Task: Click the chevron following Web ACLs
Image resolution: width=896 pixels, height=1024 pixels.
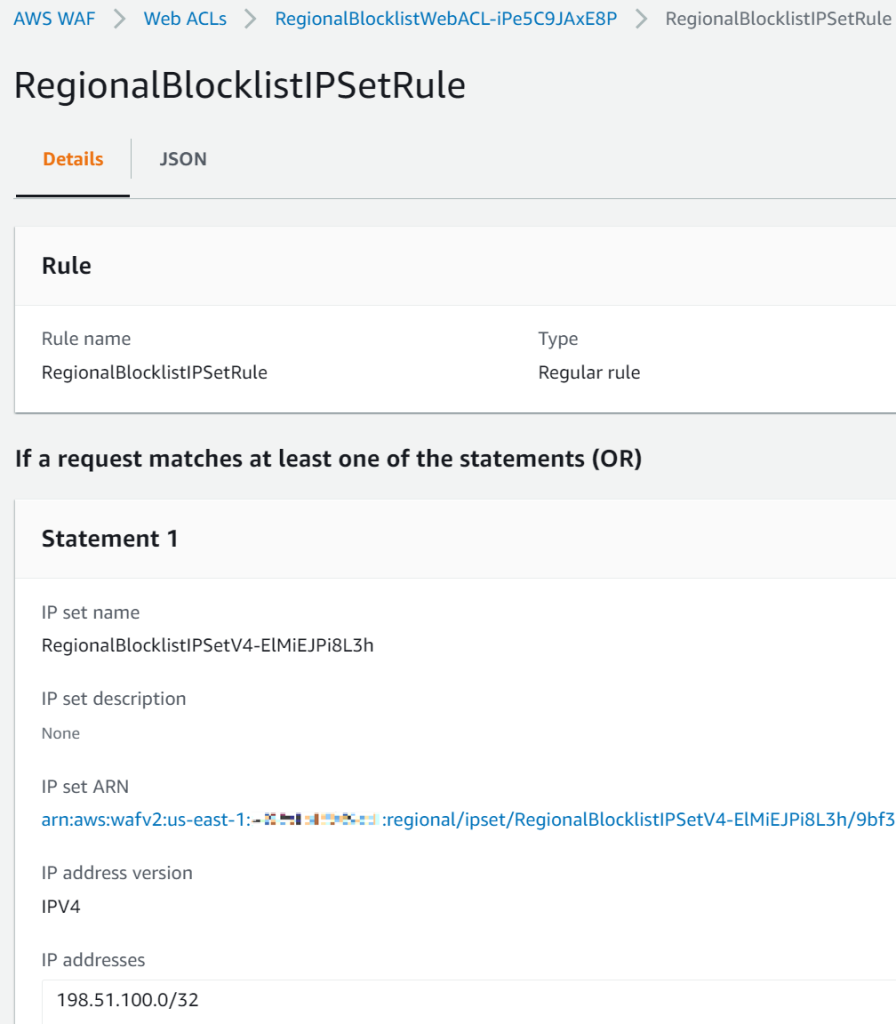Action: coord(250,17)
